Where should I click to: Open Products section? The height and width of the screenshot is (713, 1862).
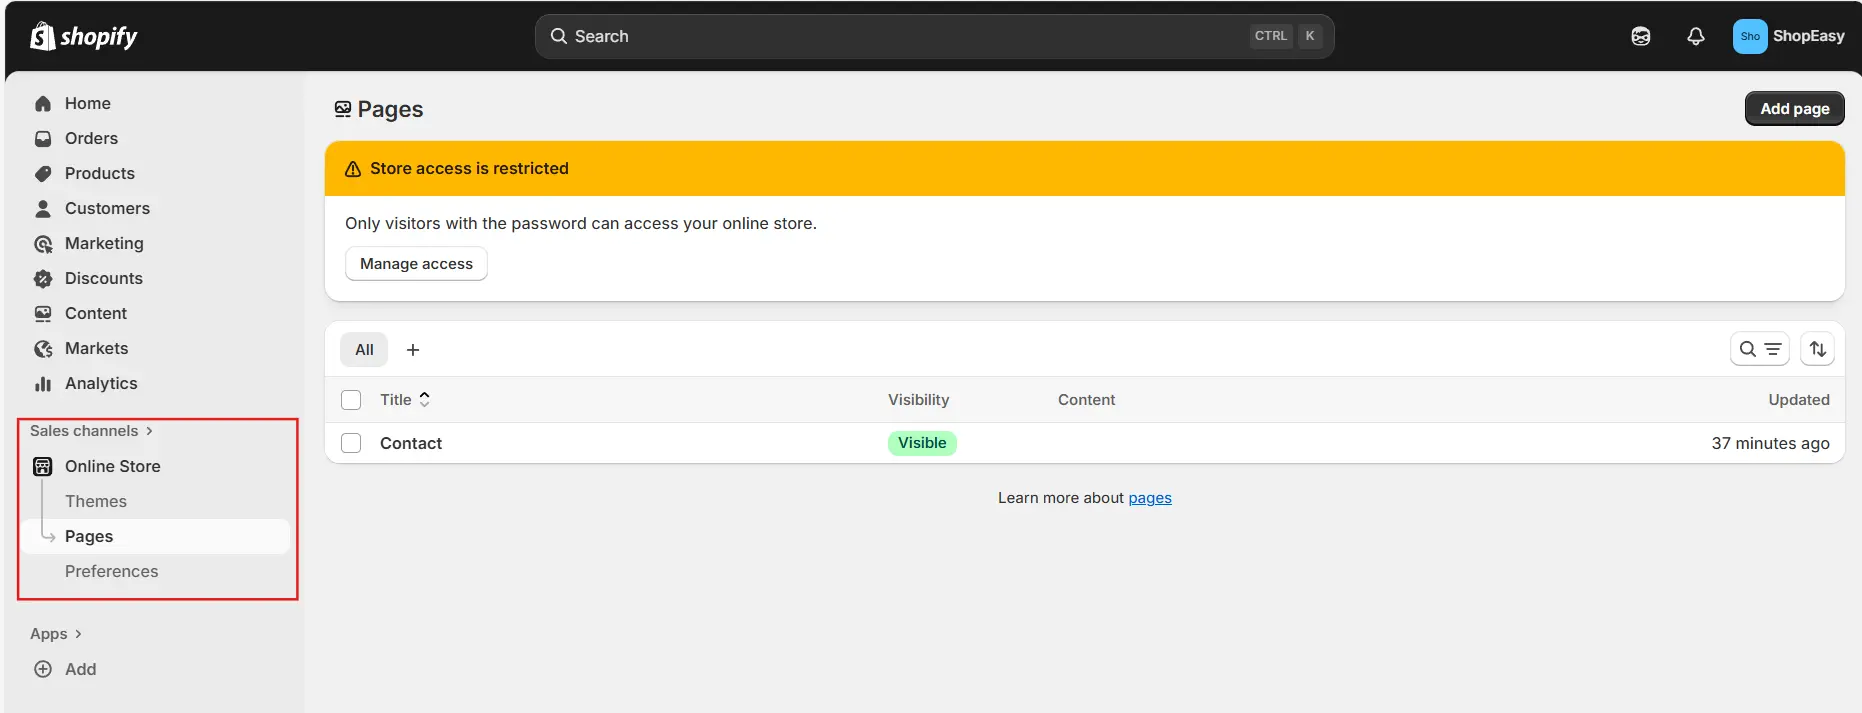point(99,173)
